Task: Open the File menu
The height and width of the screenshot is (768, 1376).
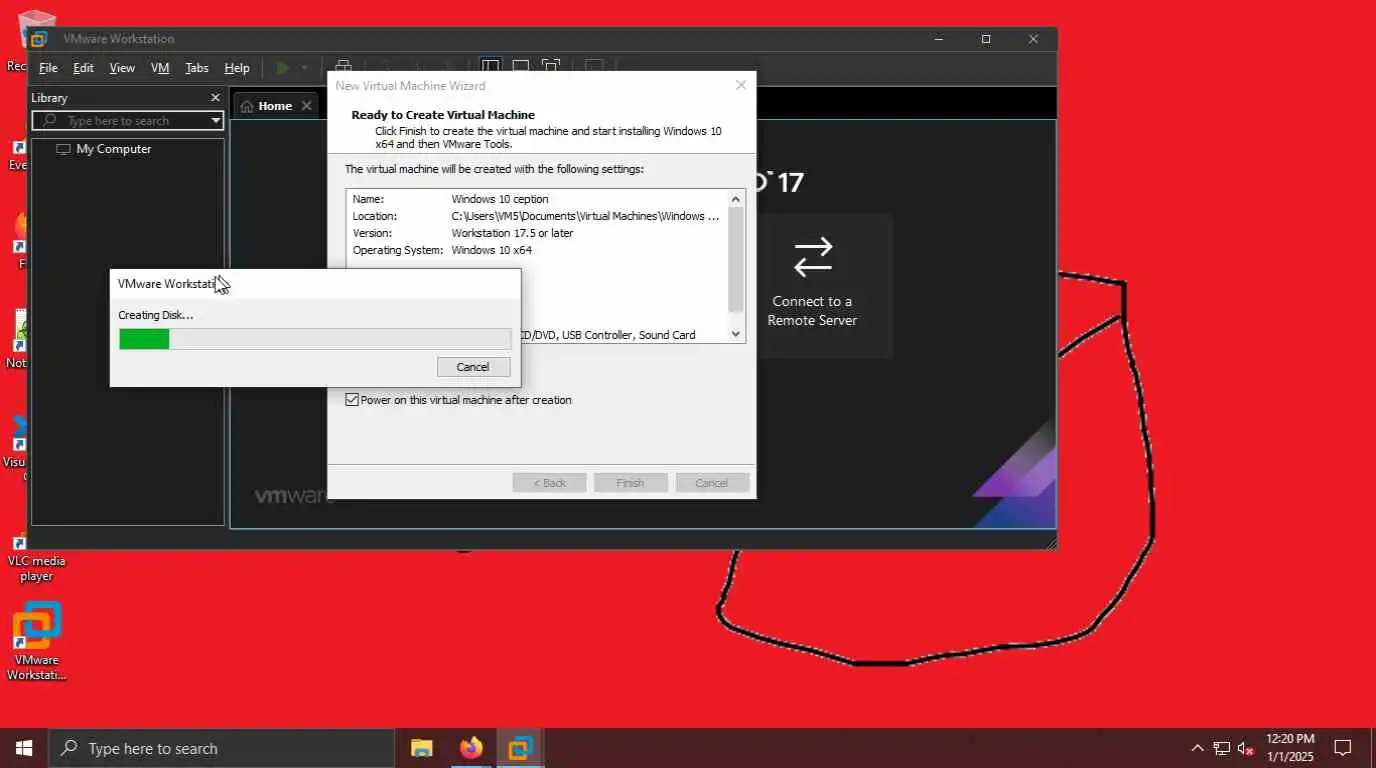Action: click(48, 68)
